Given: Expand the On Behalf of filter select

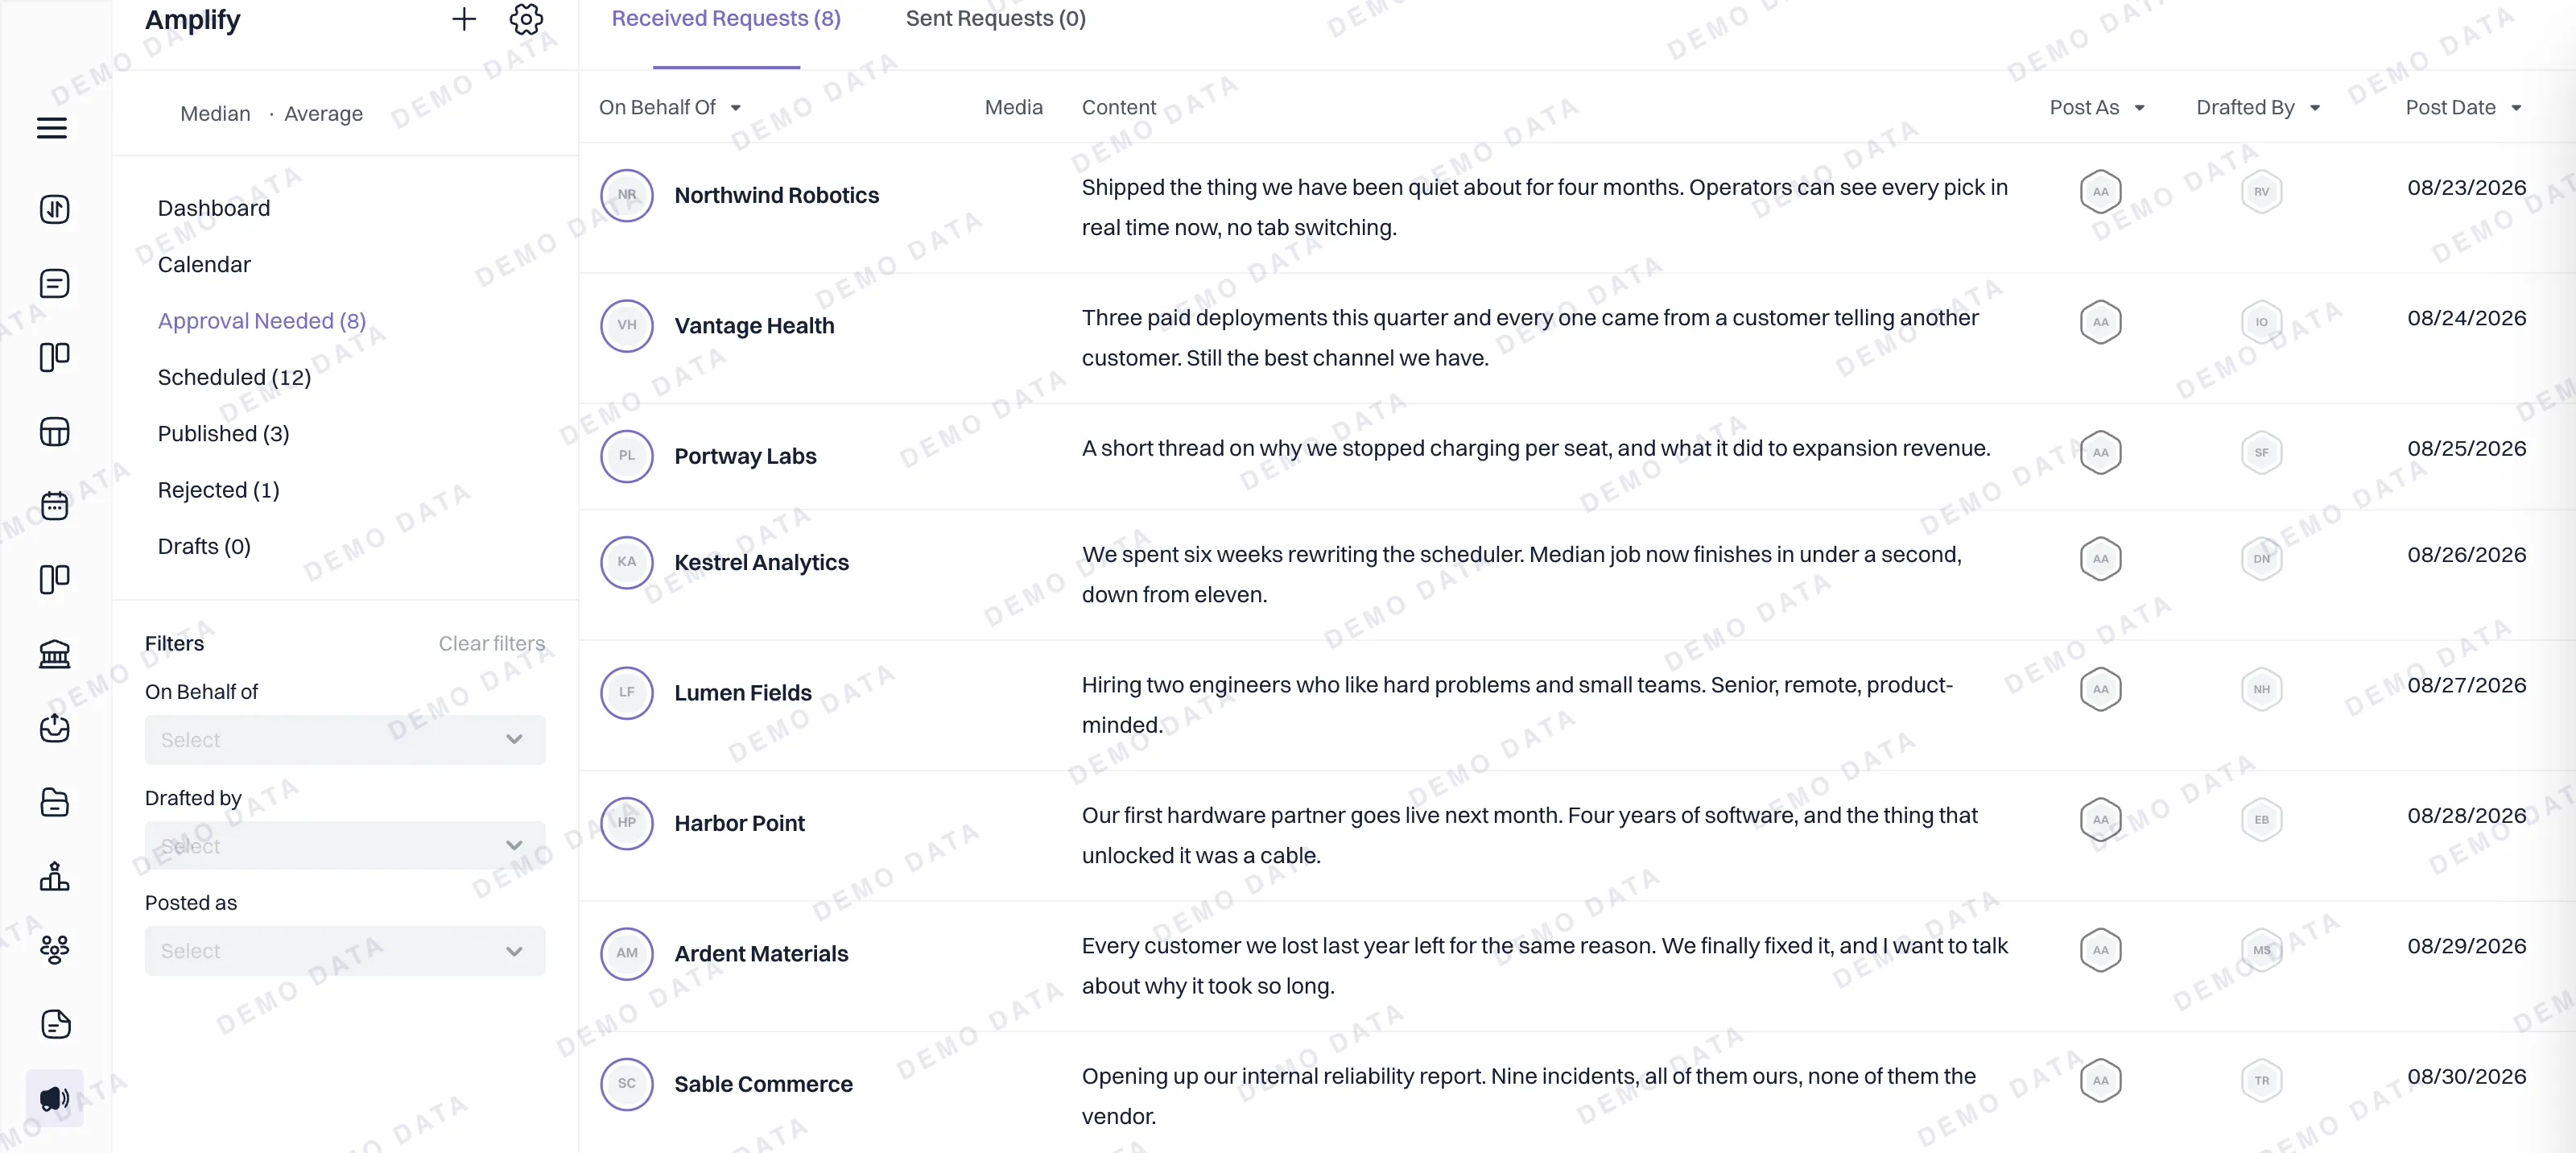Looking at the screenshot, I should tap(345, 740).
